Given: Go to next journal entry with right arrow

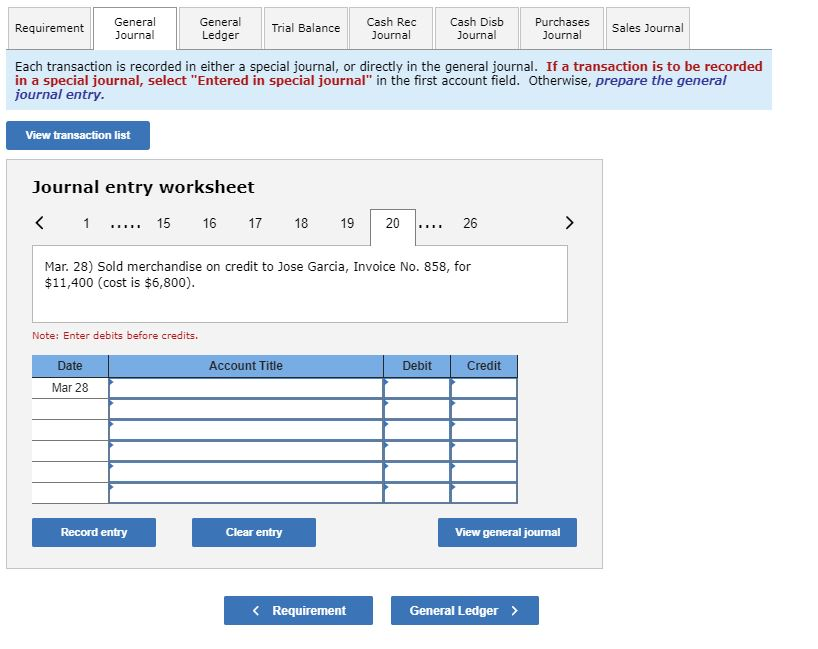Looking at the screenshot, I should click(569, 223).
